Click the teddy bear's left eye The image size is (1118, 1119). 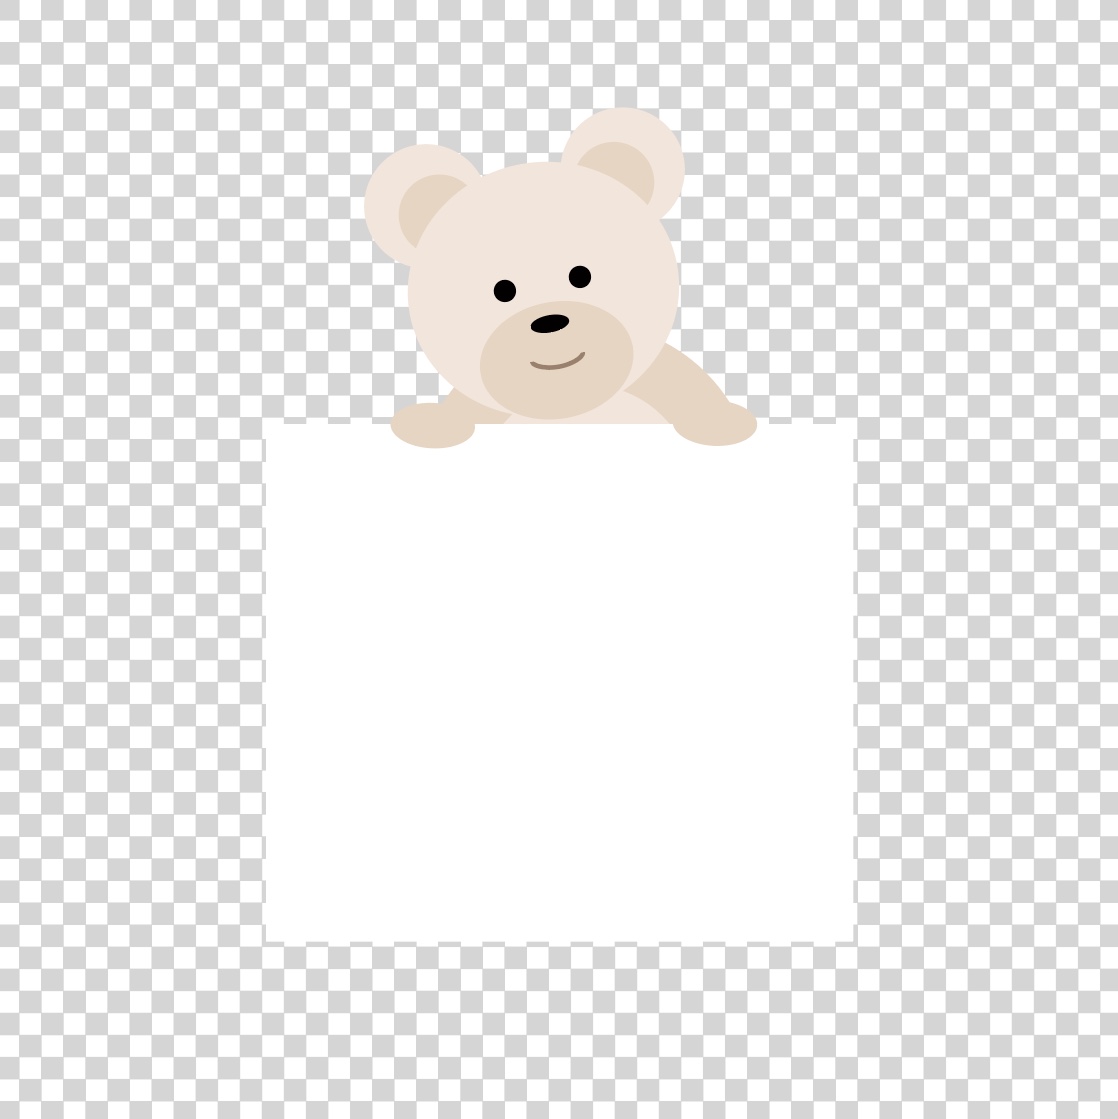point(505,291)
